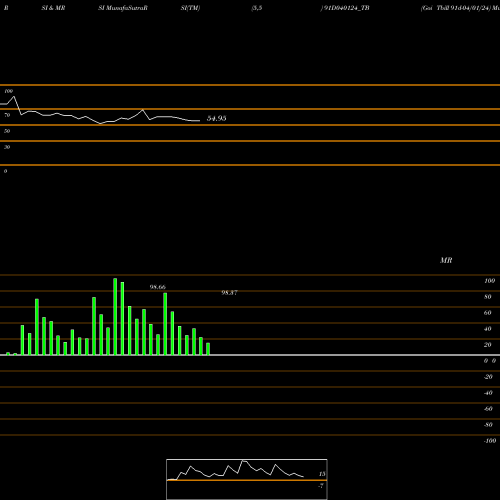Click the last green bar of MR histogram
This screenshot has width=500, height=500.
tap(208, 349)
